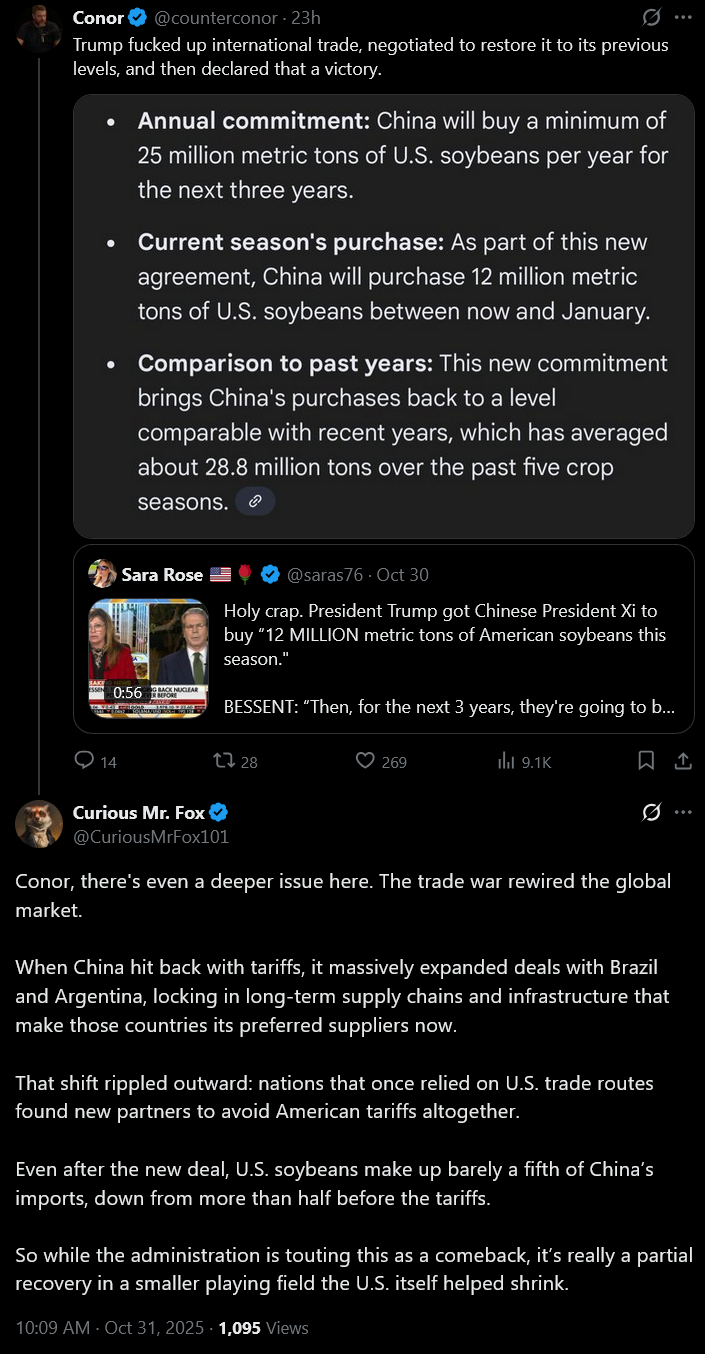Image resolution: width=705 pixels, height=1354 pixels.
Task: Click the 23h timestamp on Conor's post
Action: 306,18
